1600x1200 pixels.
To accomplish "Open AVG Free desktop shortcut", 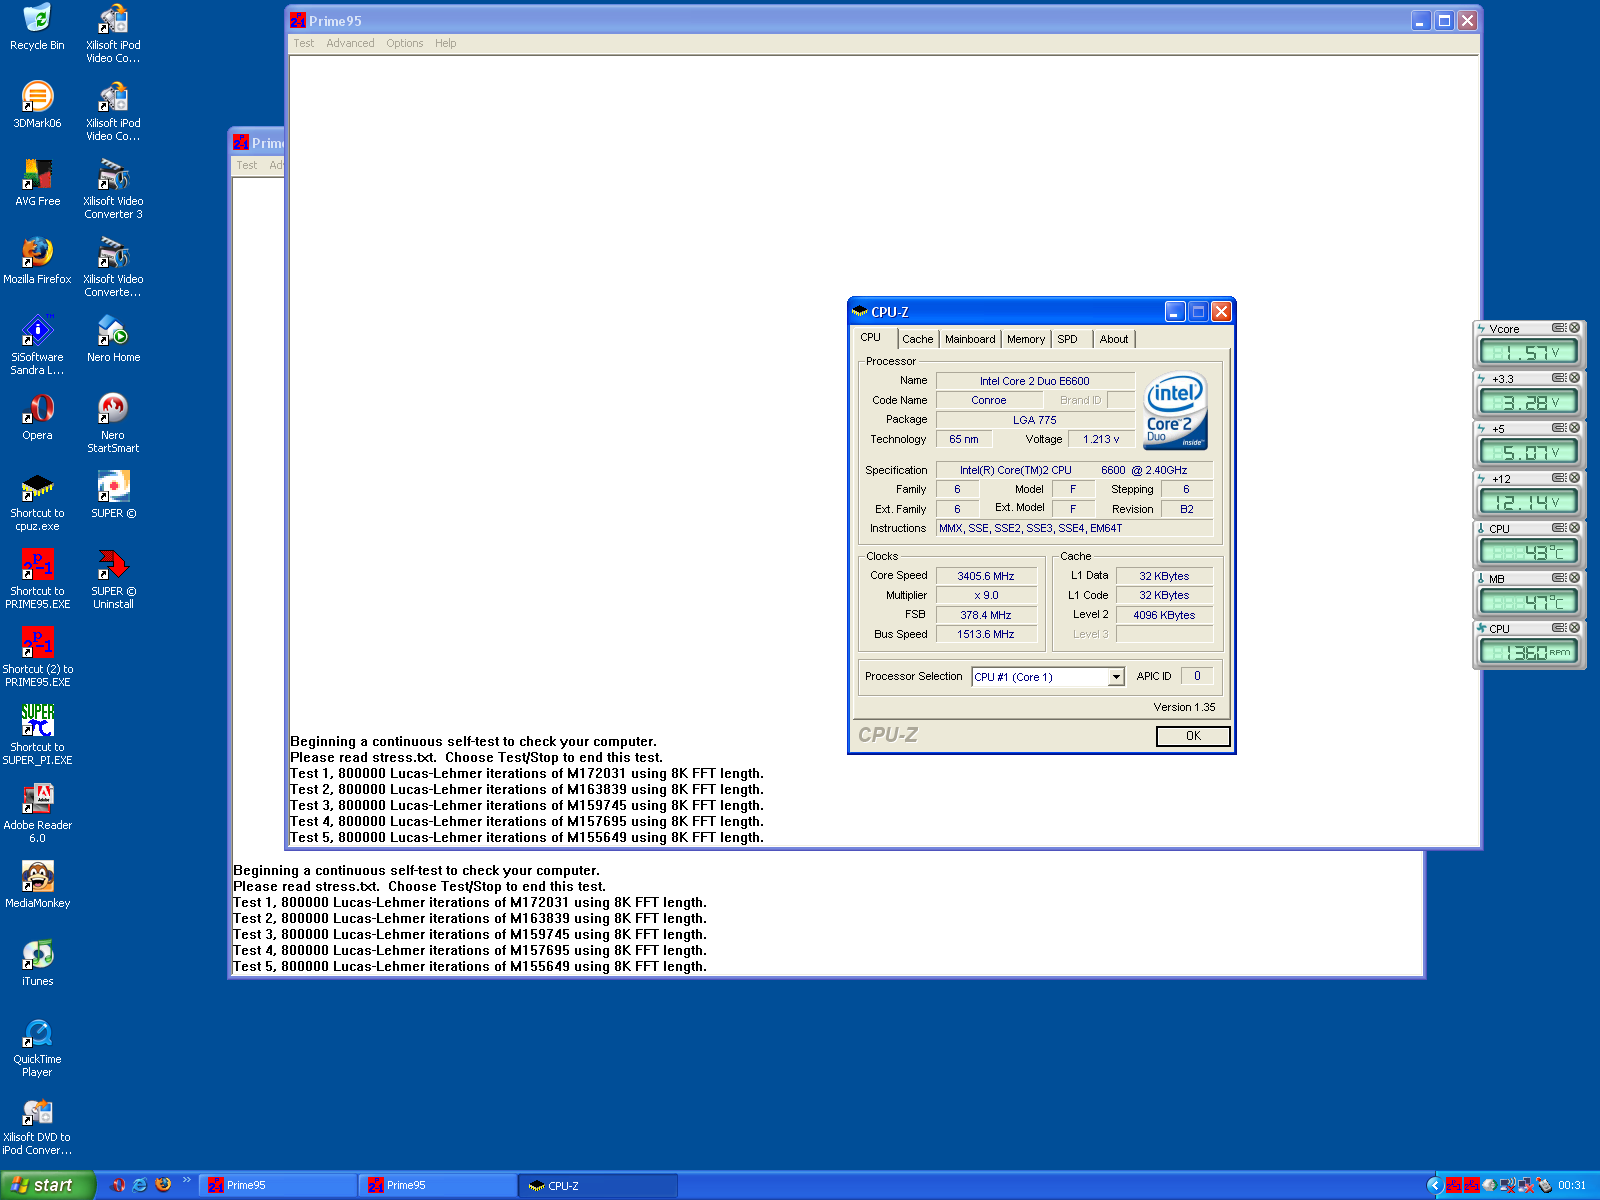I will point(37,183).
